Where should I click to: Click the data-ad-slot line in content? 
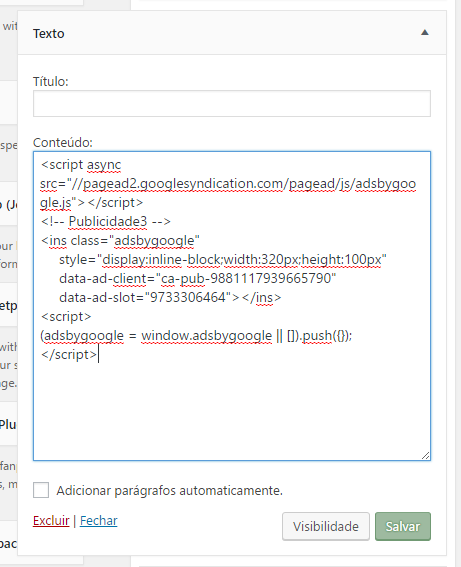[170, 298]
